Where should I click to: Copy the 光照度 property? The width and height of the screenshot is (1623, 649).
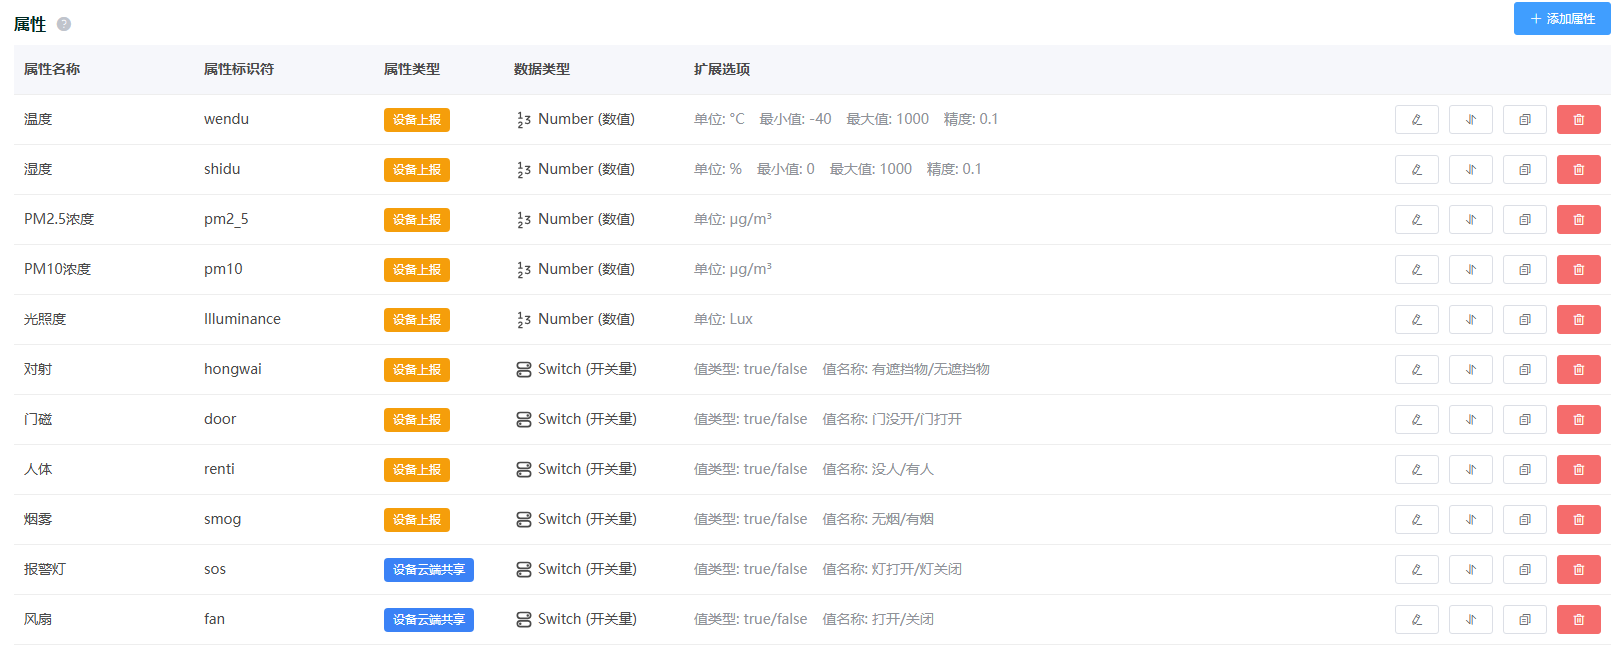tap(1524, 320)
